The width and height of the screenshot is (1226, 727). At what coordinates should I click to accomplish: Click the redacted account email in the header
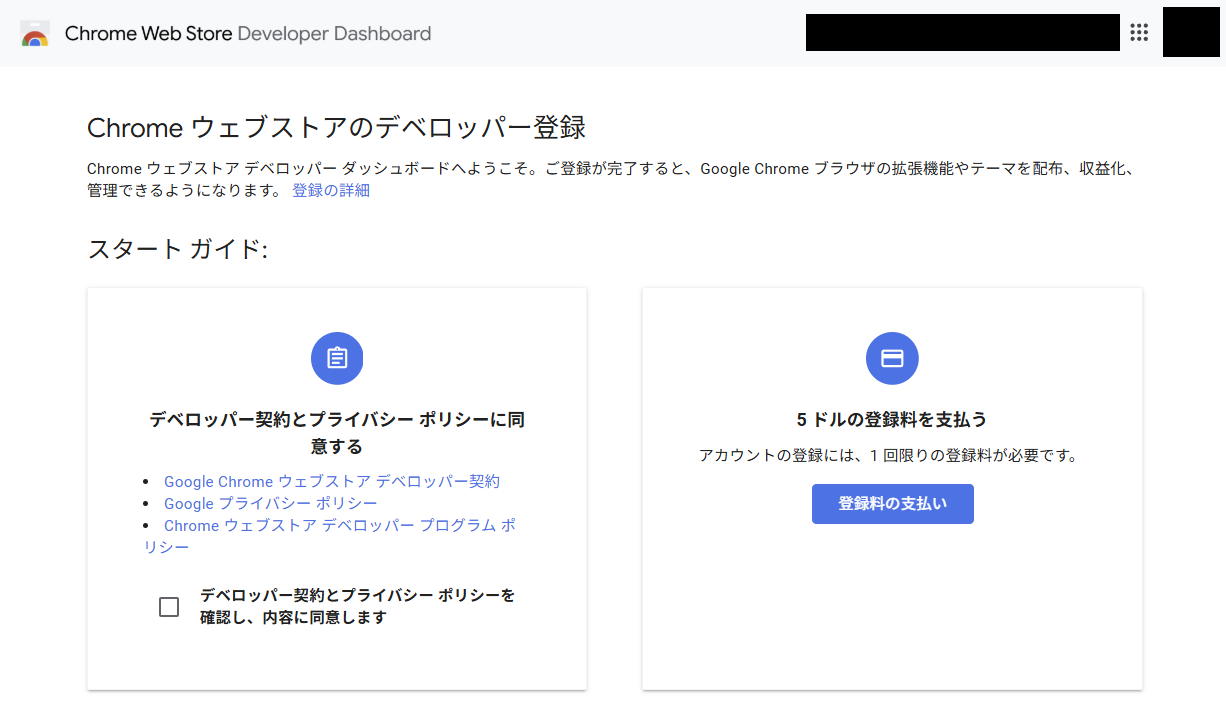962,33
